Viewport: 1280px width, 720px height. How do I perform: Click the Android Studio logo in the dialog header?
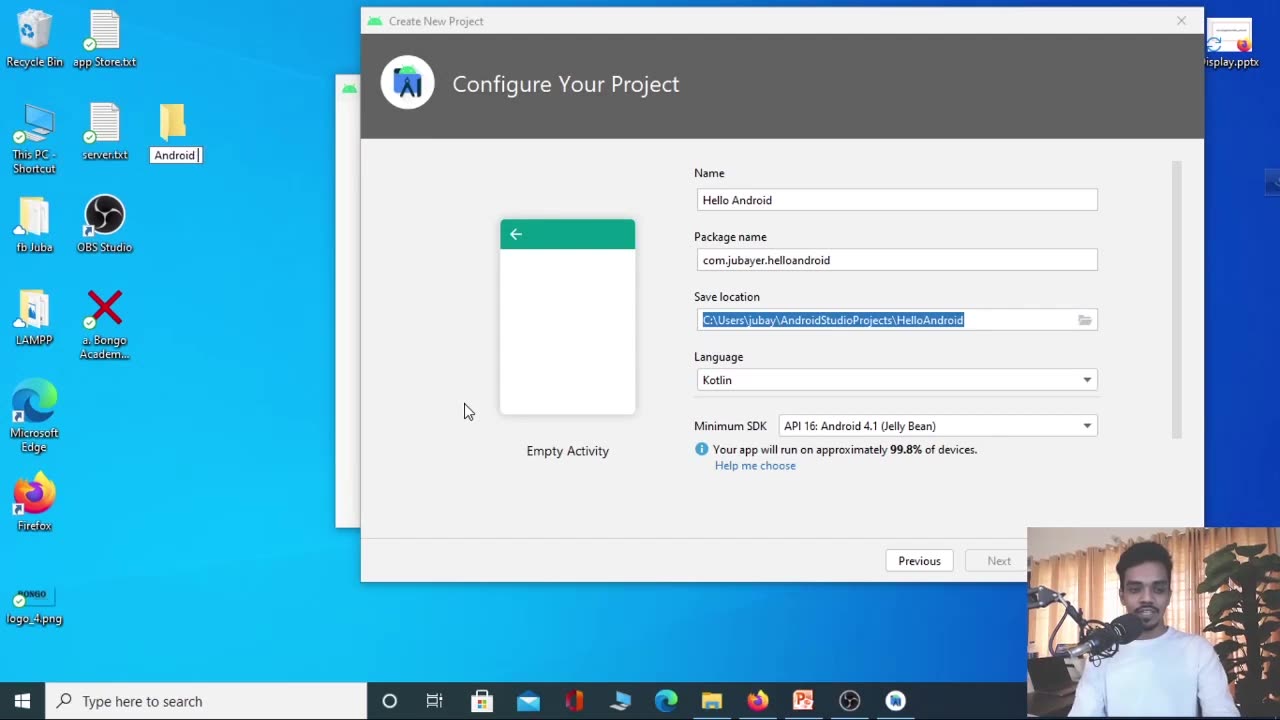click(407, 83)
